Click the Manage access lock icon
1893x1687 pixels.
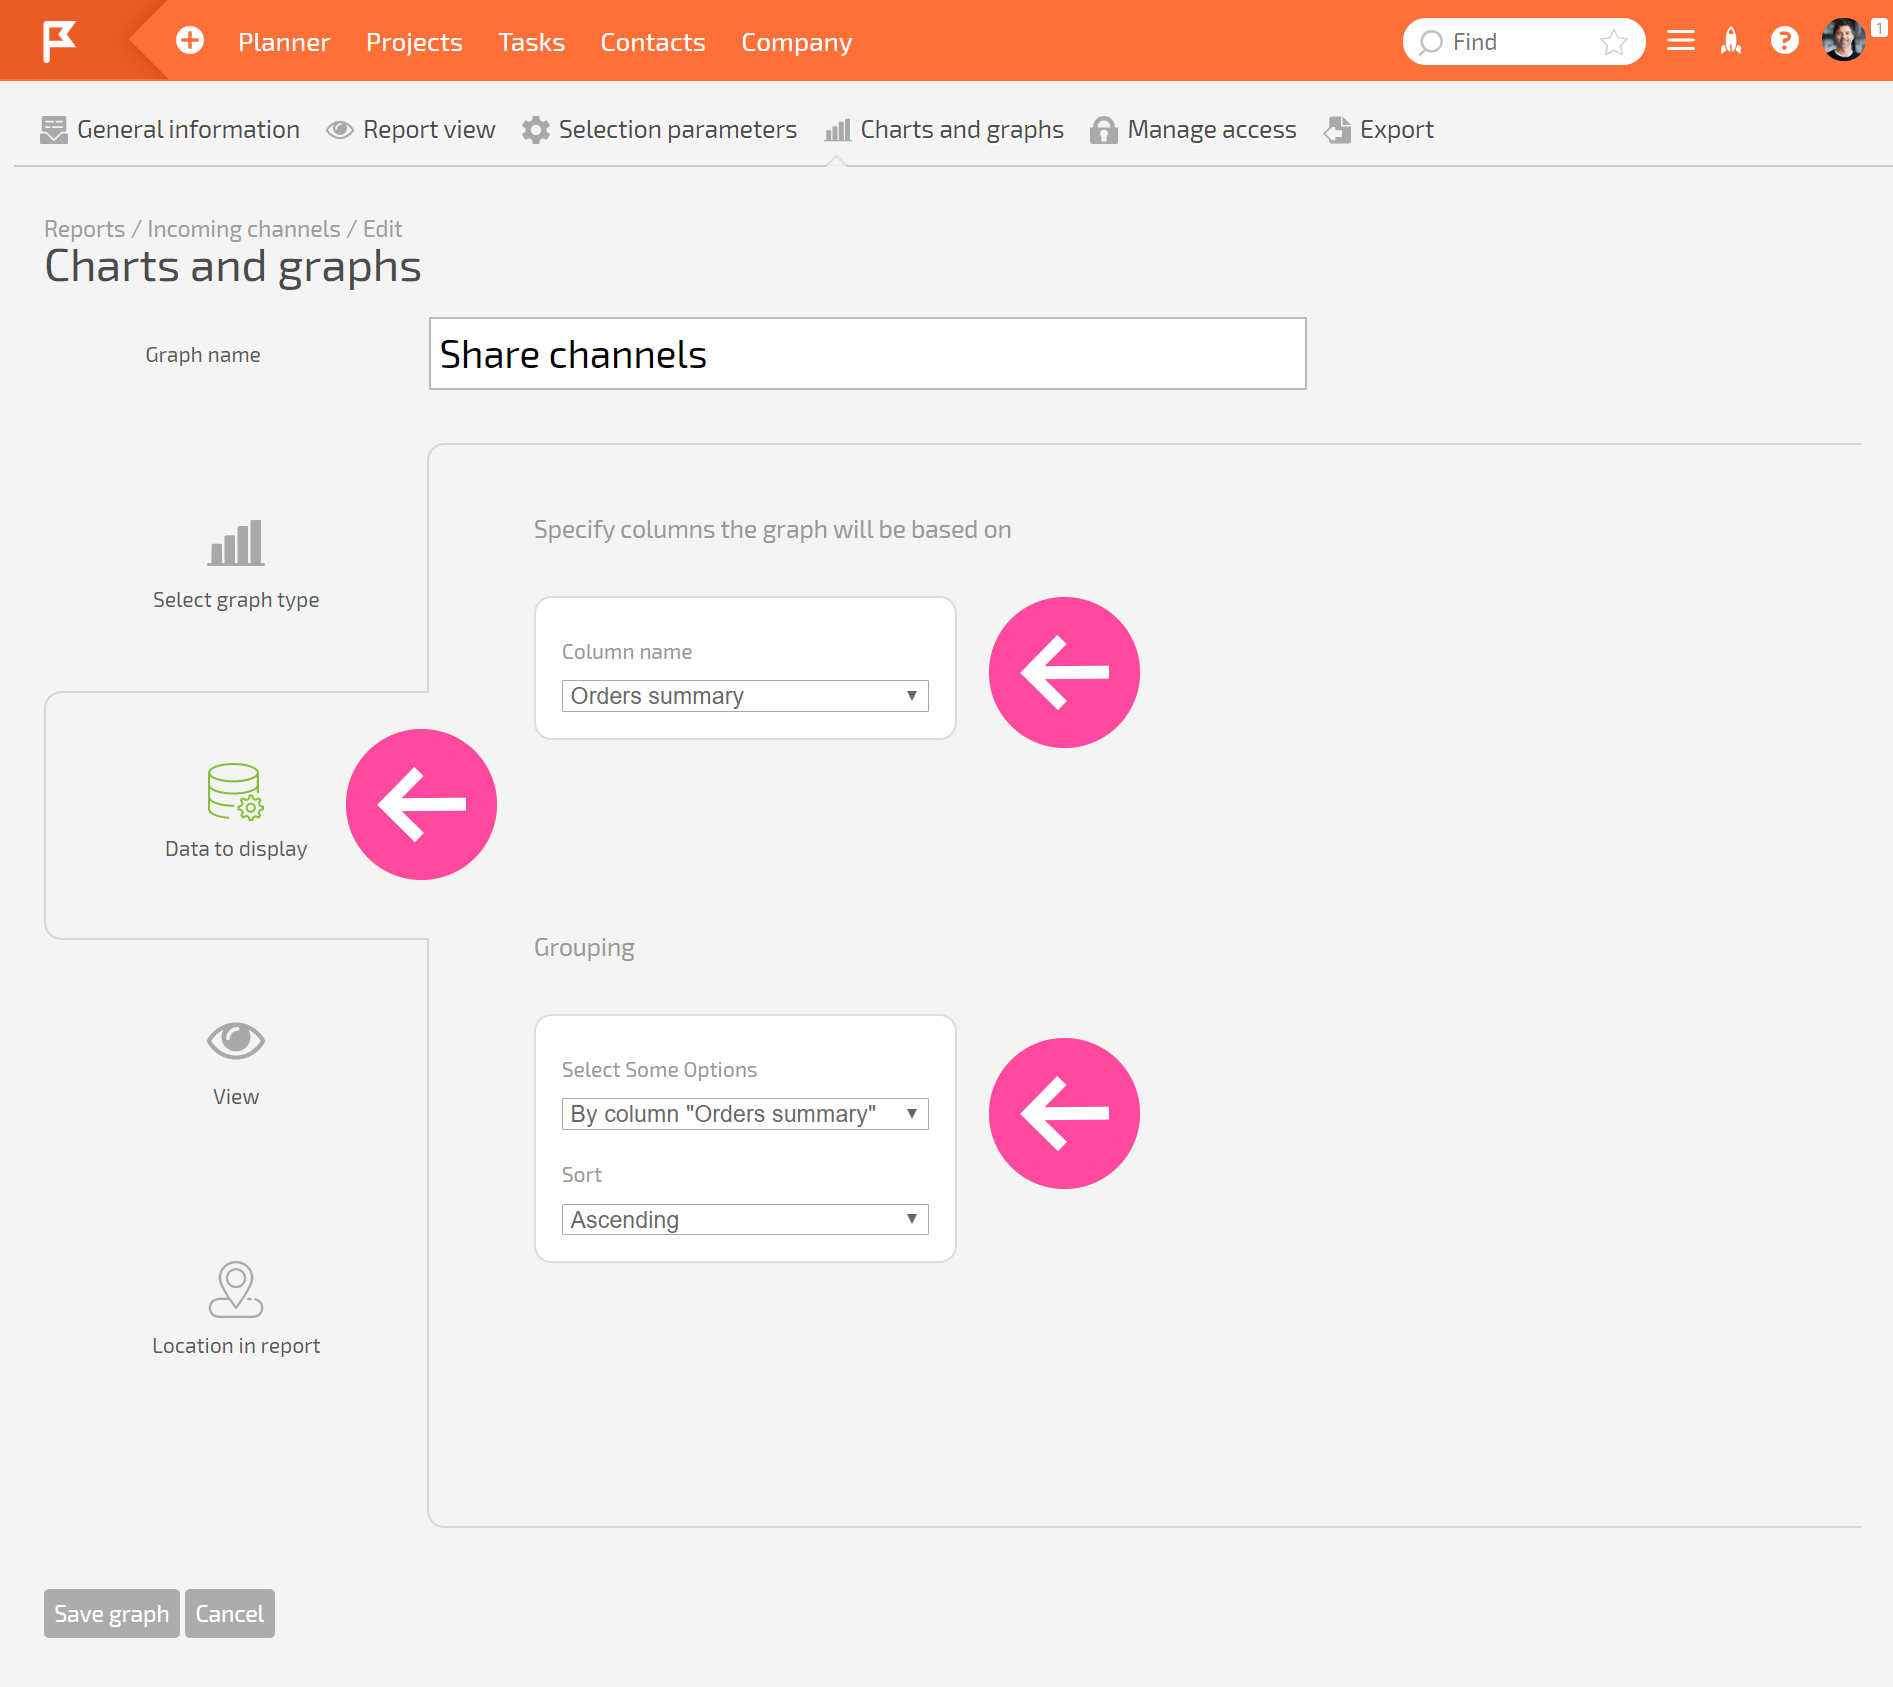(x=1104, y=130)
